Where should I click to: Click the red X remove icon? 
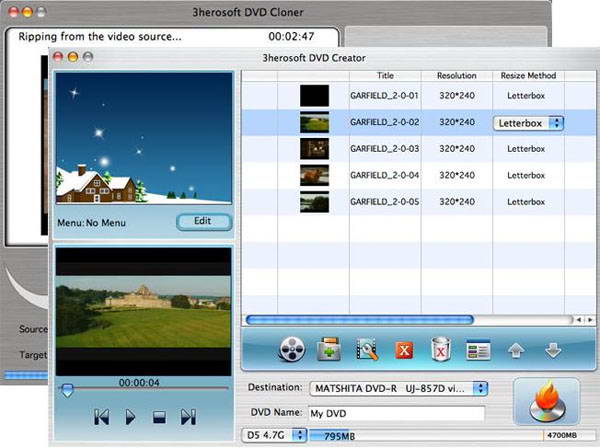(x=404, y=350)
